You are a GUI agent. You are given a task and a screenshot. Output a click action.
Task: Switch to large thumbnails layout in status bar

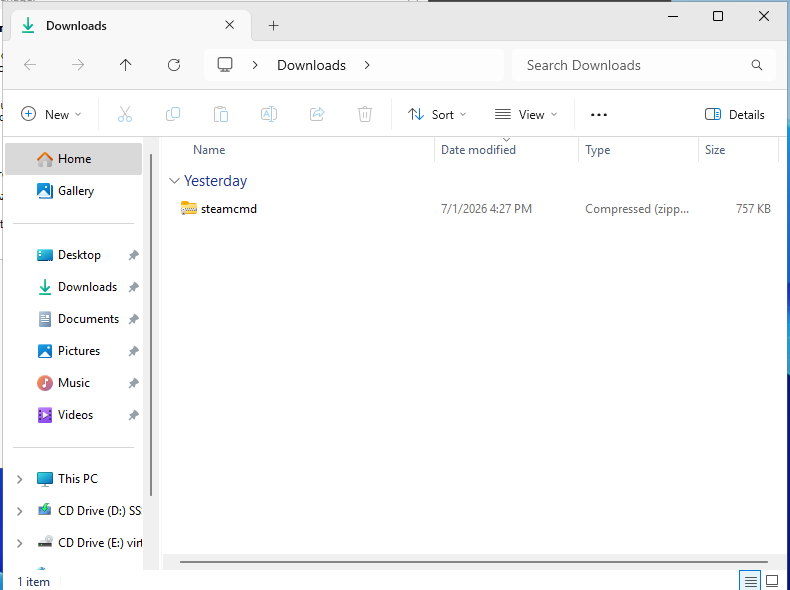[x=772, y=581]
